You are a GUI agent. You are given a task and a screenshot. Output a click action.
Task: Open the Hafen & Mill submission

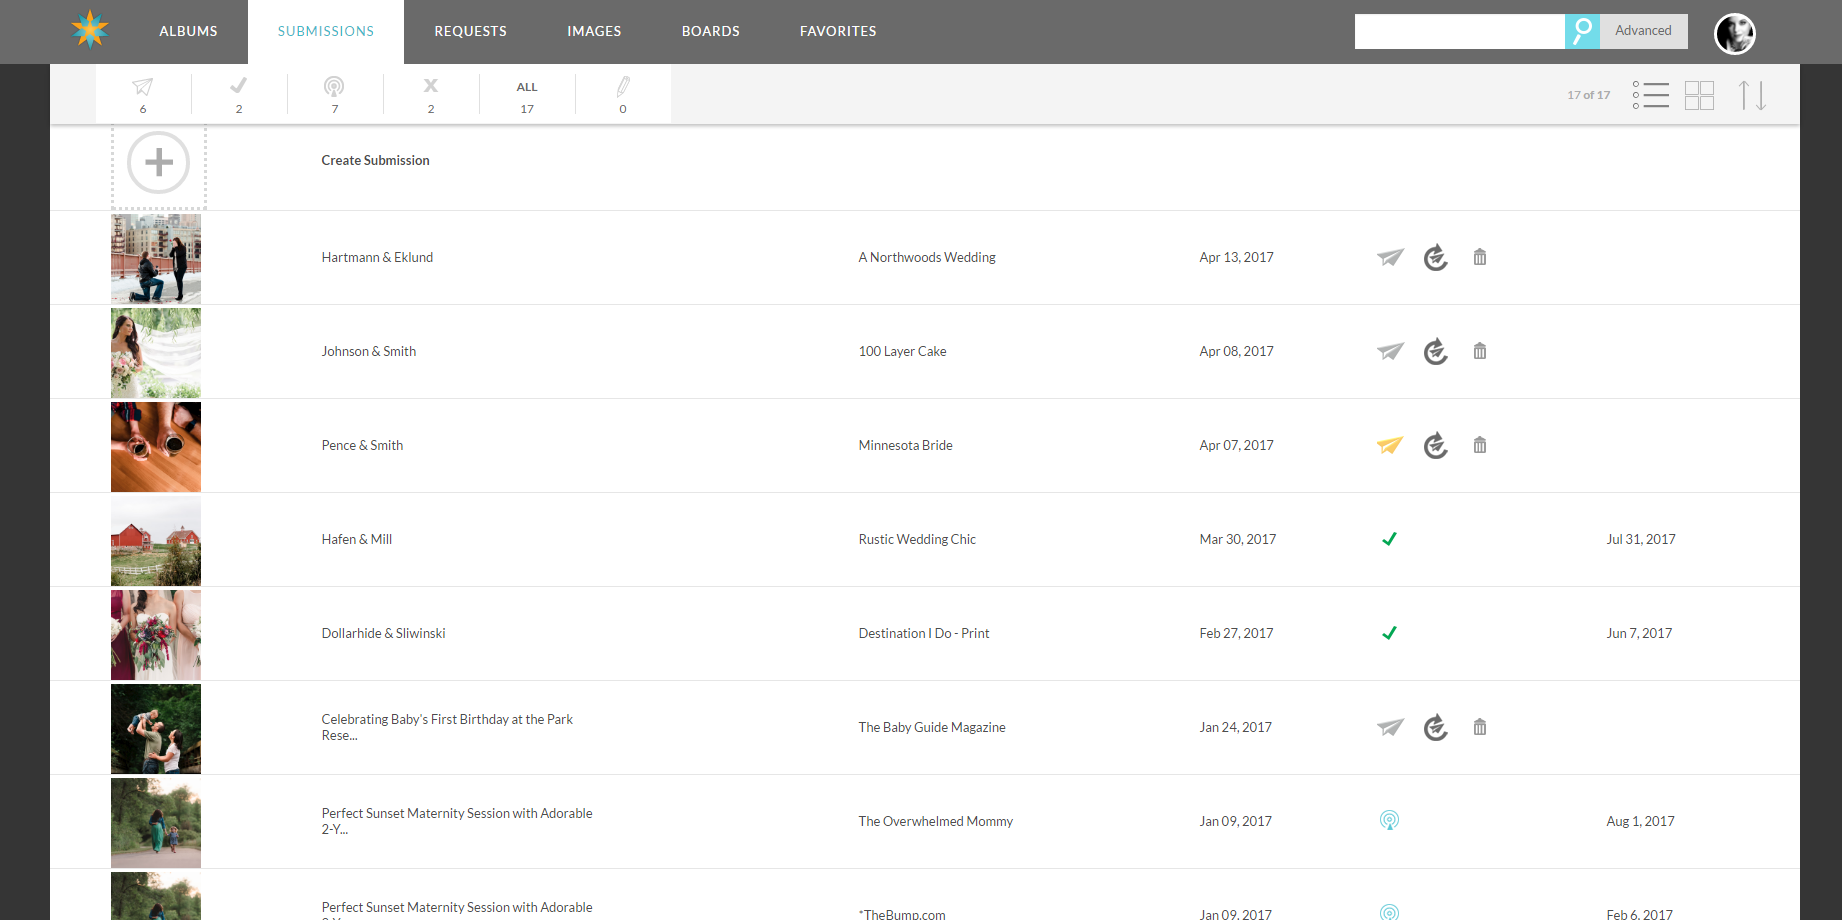[x=356, y=539]
